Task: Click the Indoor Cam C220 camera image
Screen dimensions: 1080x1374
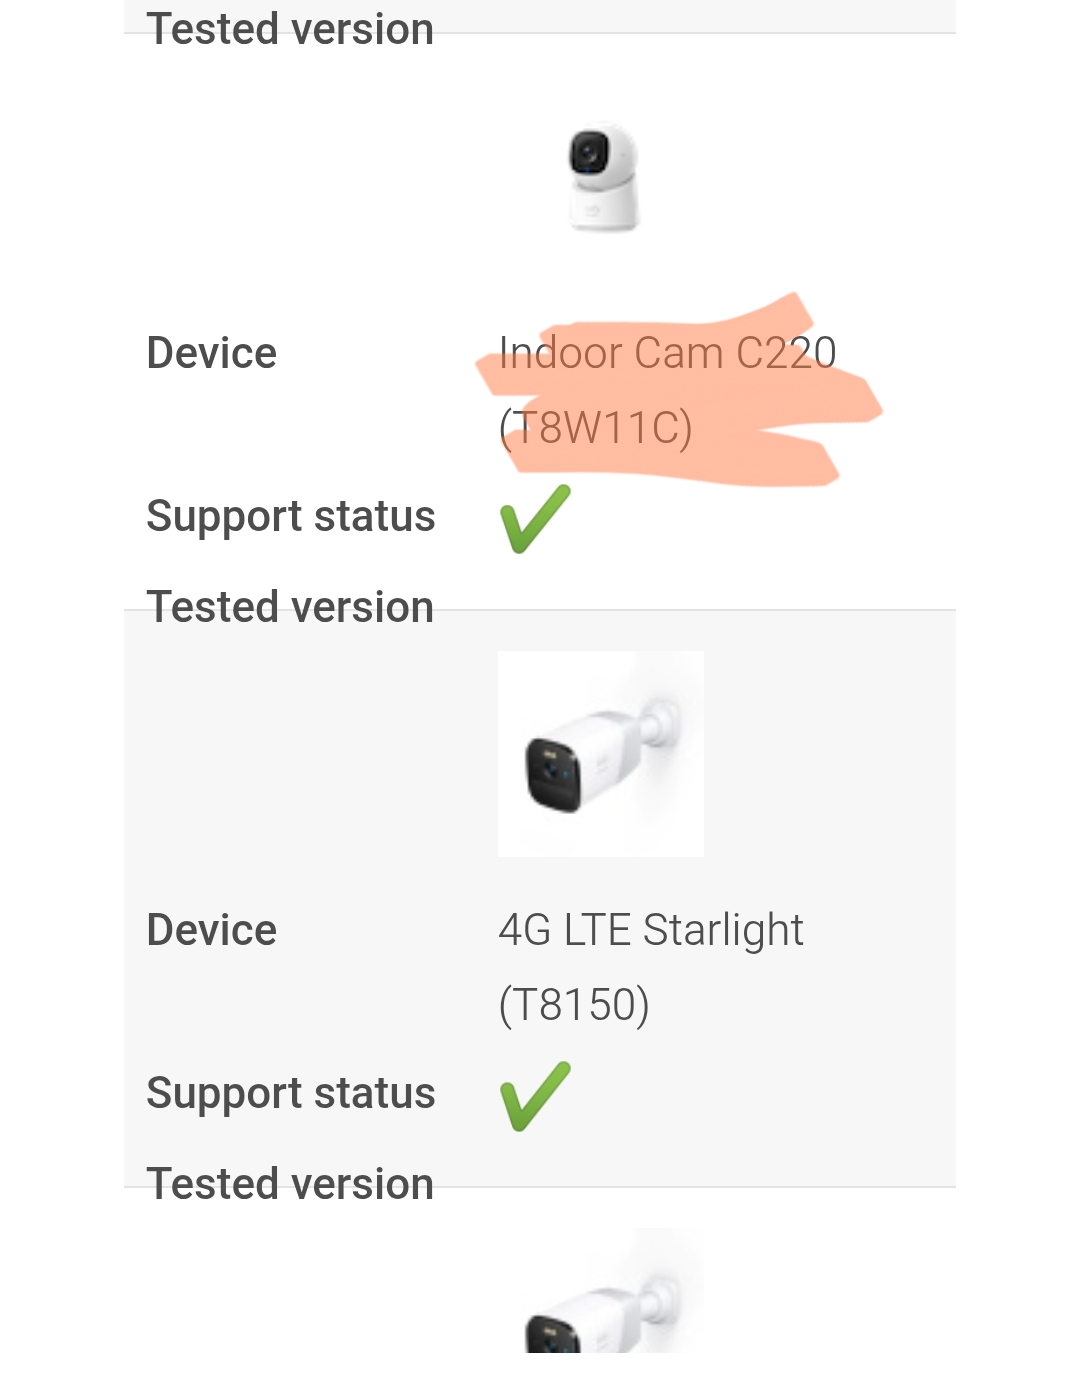Action: point(602,177)
